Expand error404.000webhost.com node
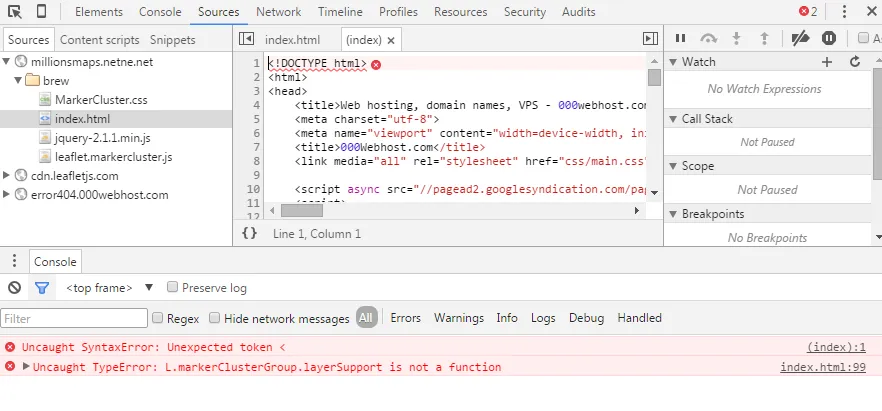 pos(6,195)
